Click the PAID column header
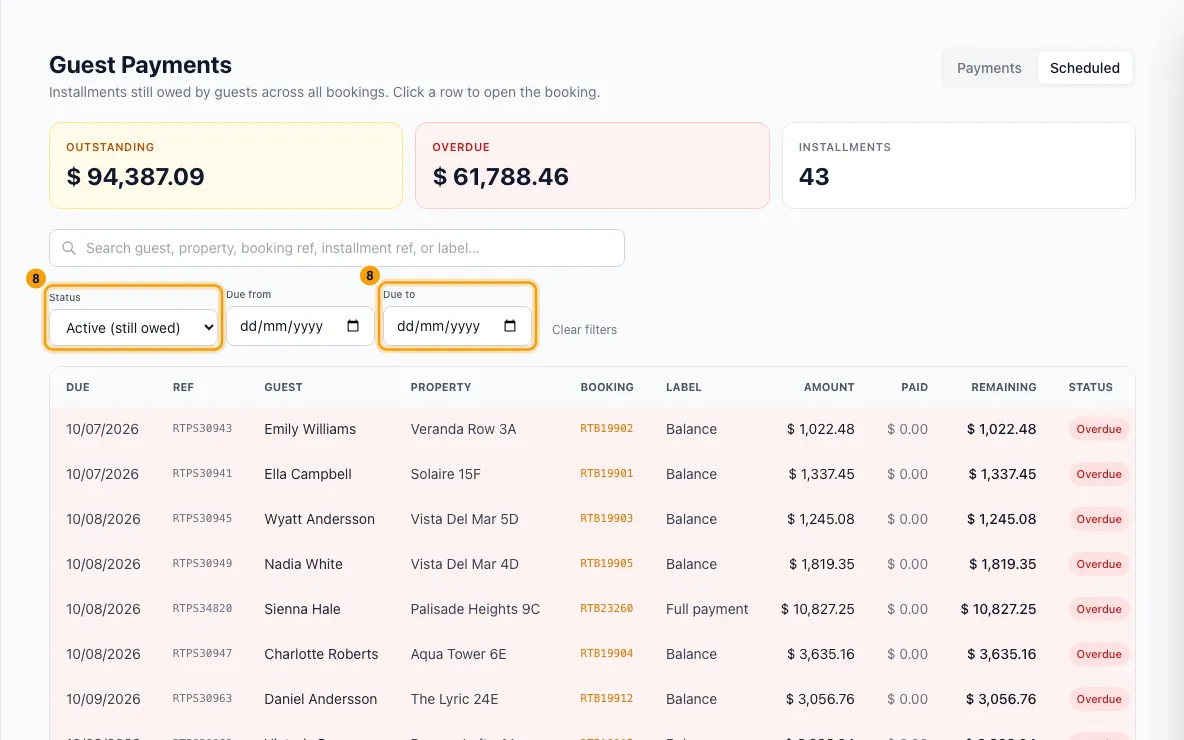Screen dimensions: 1184x740 coord(914,387)
